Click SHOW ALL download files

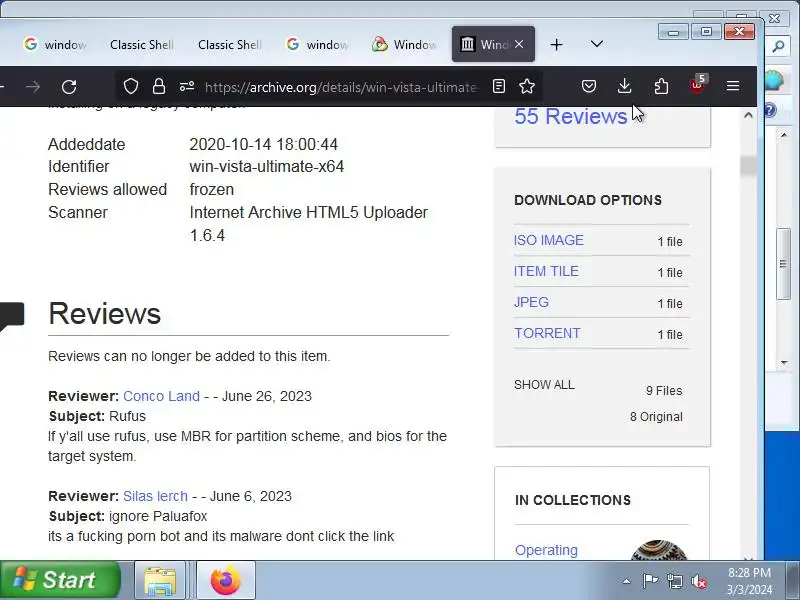[544, 385]
